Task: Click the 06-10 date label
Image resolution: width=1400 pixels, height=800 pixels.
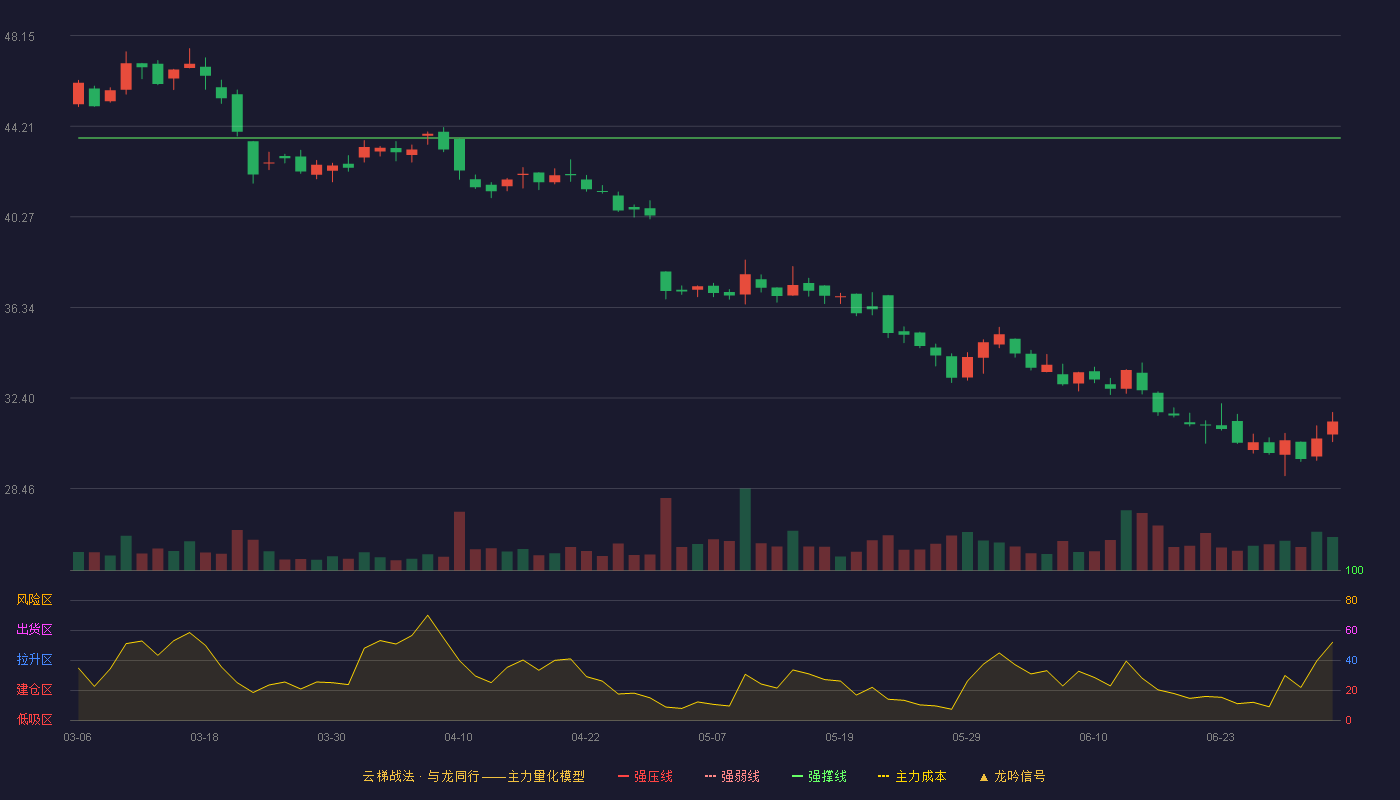Action: coord(1093,737)
